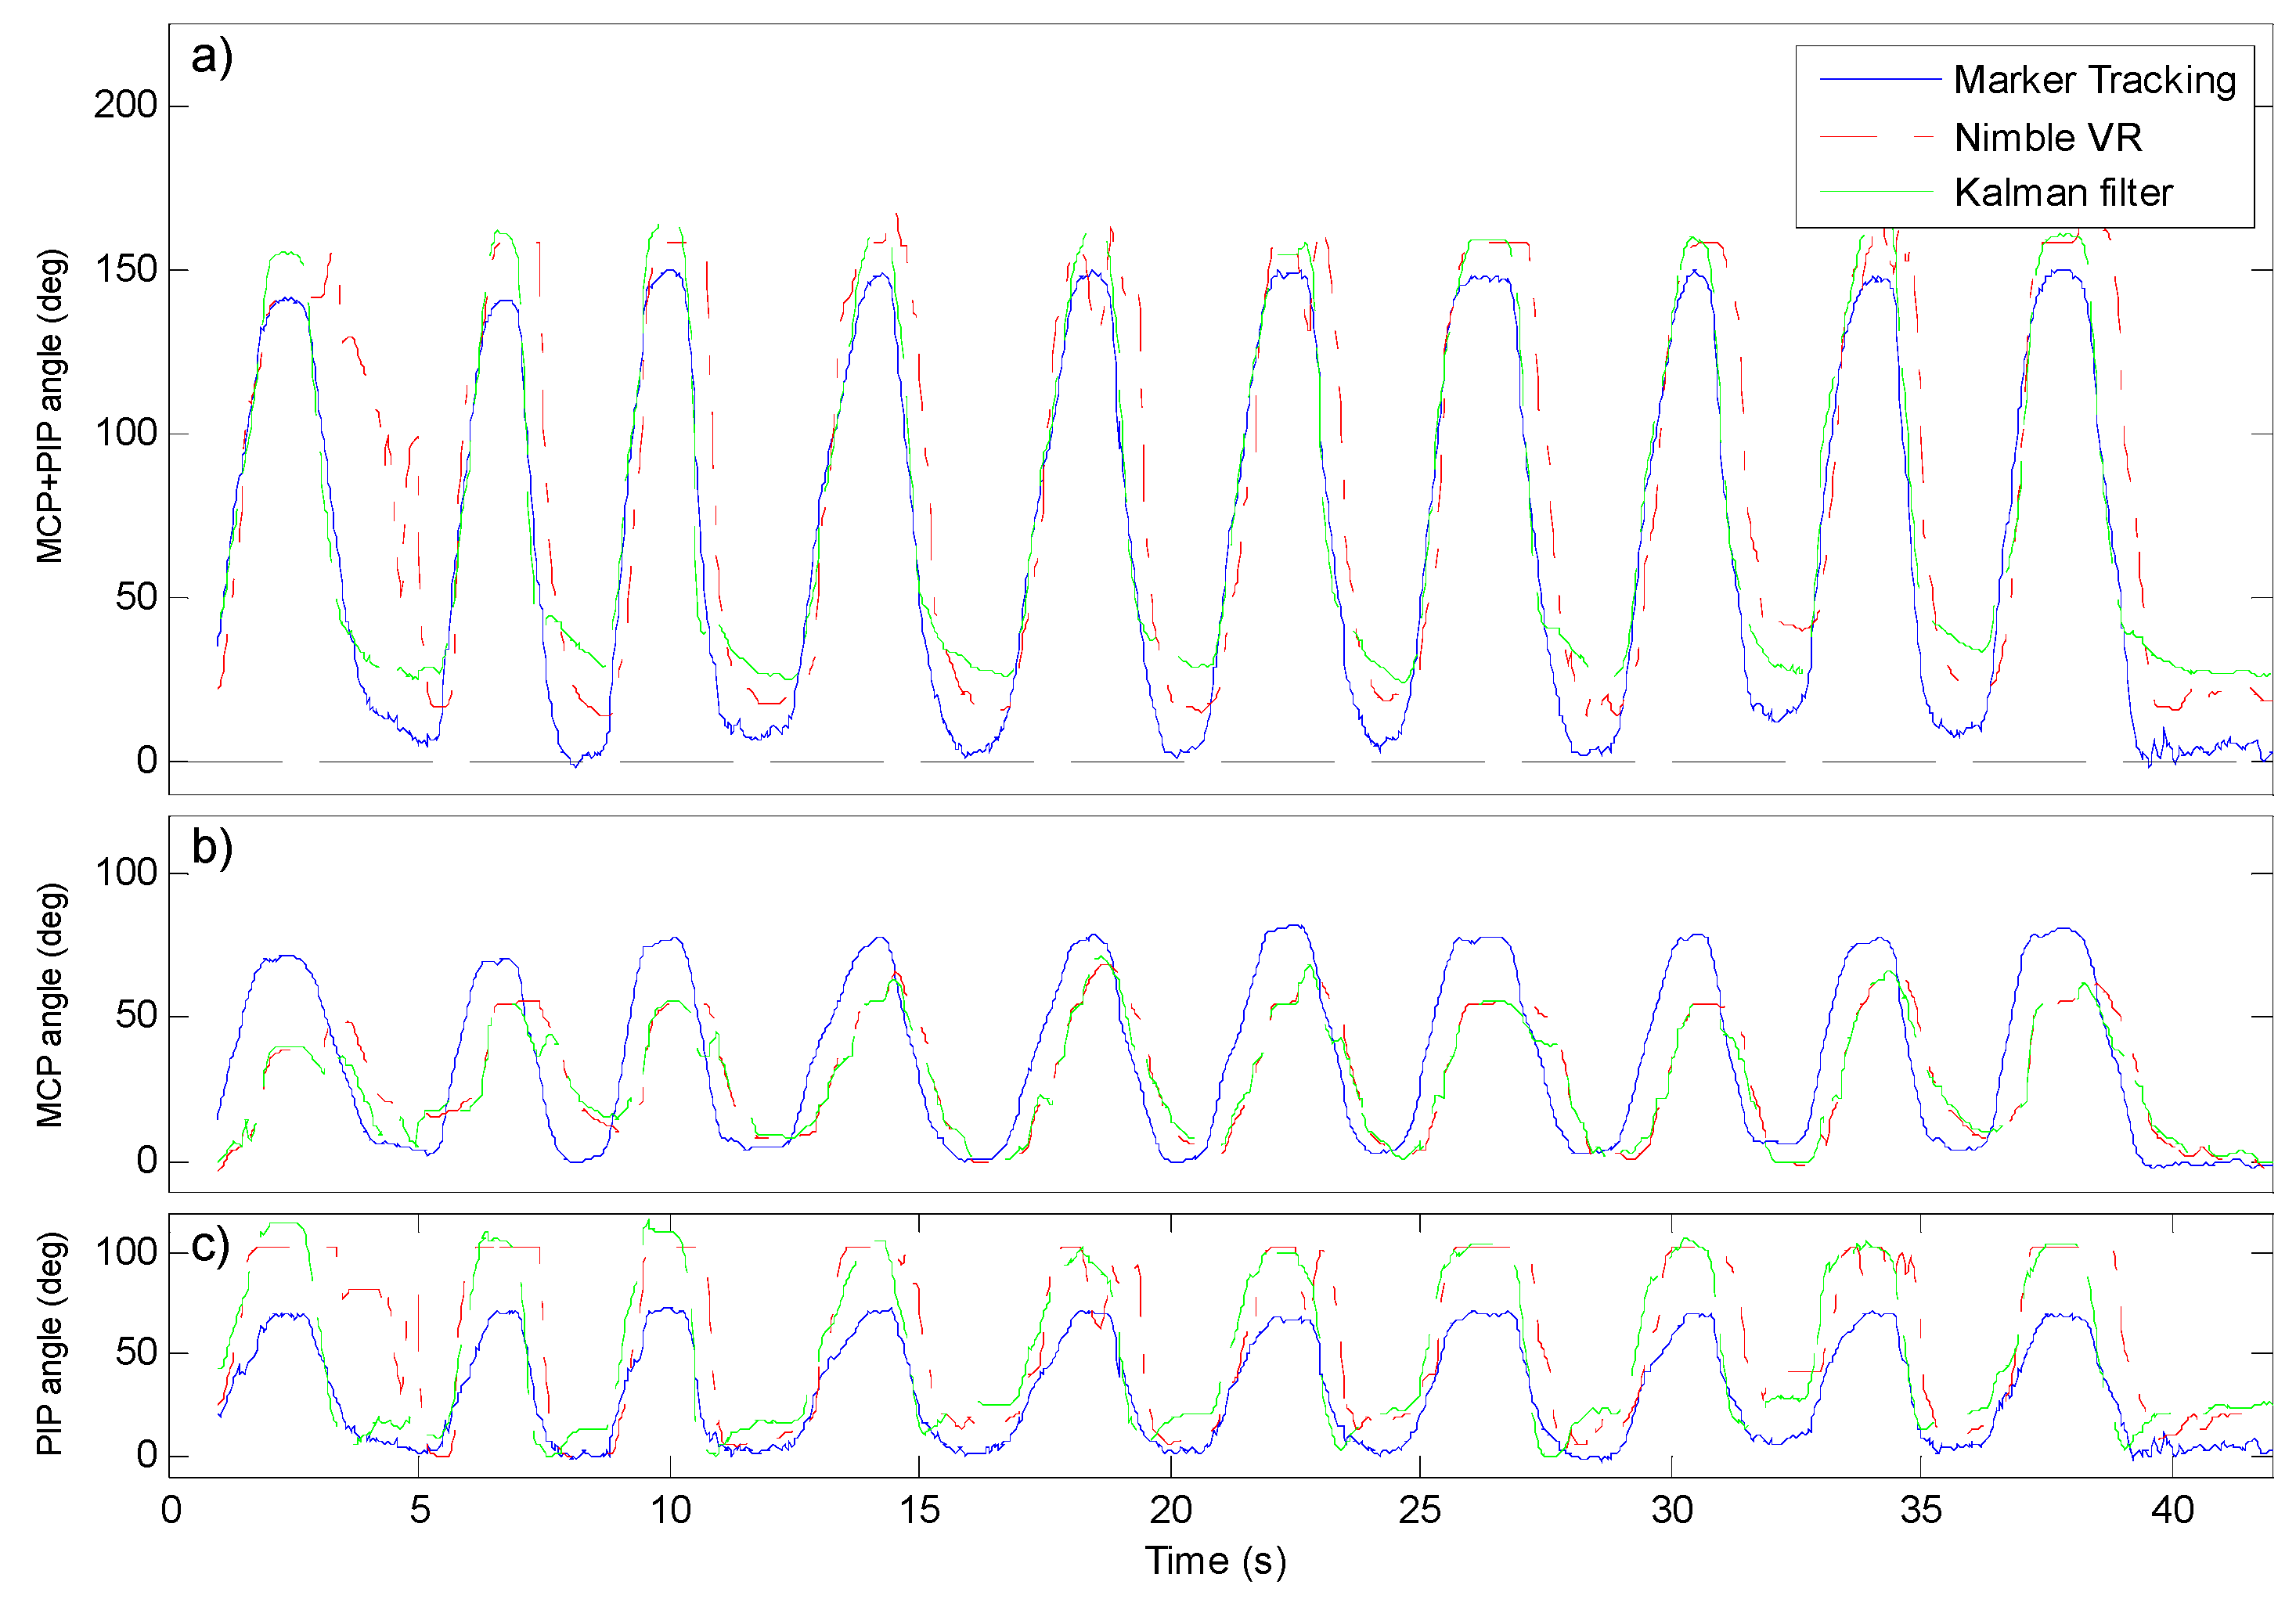The width and height of the screenshot is (2296, 1599).
Task: Click the 40 tick on time axis
Action: (2172, 1510)
